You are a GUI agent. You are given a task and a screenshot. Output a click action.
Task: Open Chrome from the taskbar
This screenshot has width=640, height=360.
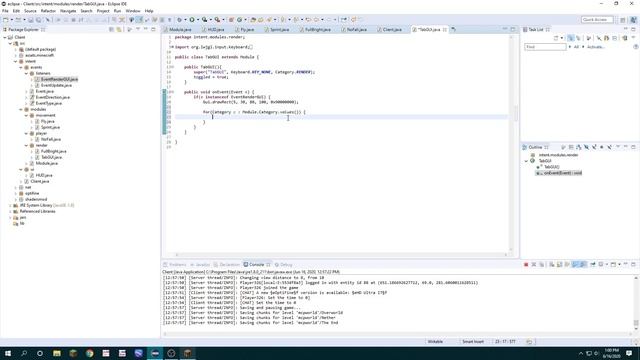tap(89, 353)
